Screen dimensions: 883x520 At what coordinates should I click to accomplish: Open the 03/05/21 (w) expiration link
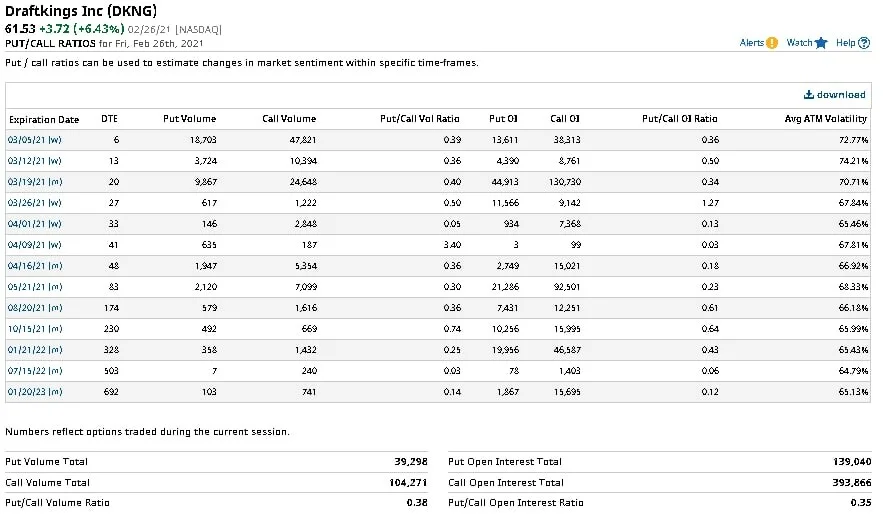34,140
